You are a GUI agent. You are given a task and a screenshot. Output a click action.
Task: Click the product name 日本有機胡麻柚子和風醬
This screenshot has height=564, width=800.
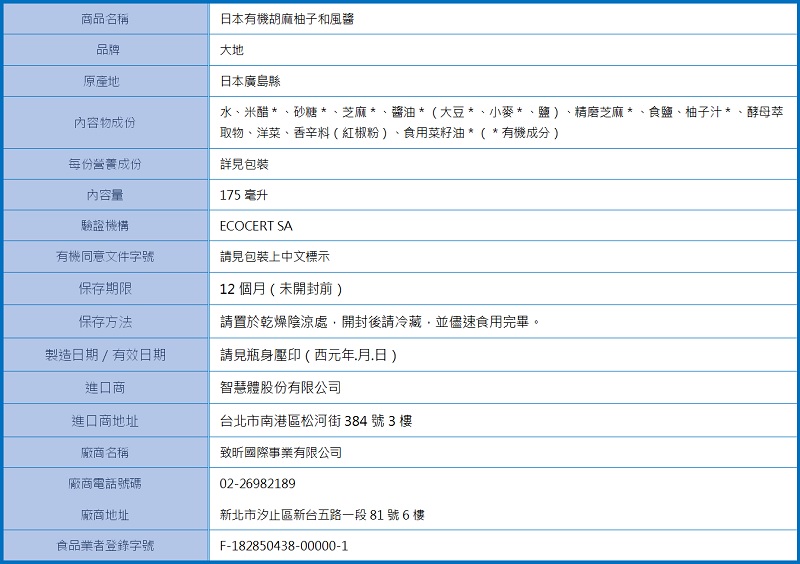point(286,19)
